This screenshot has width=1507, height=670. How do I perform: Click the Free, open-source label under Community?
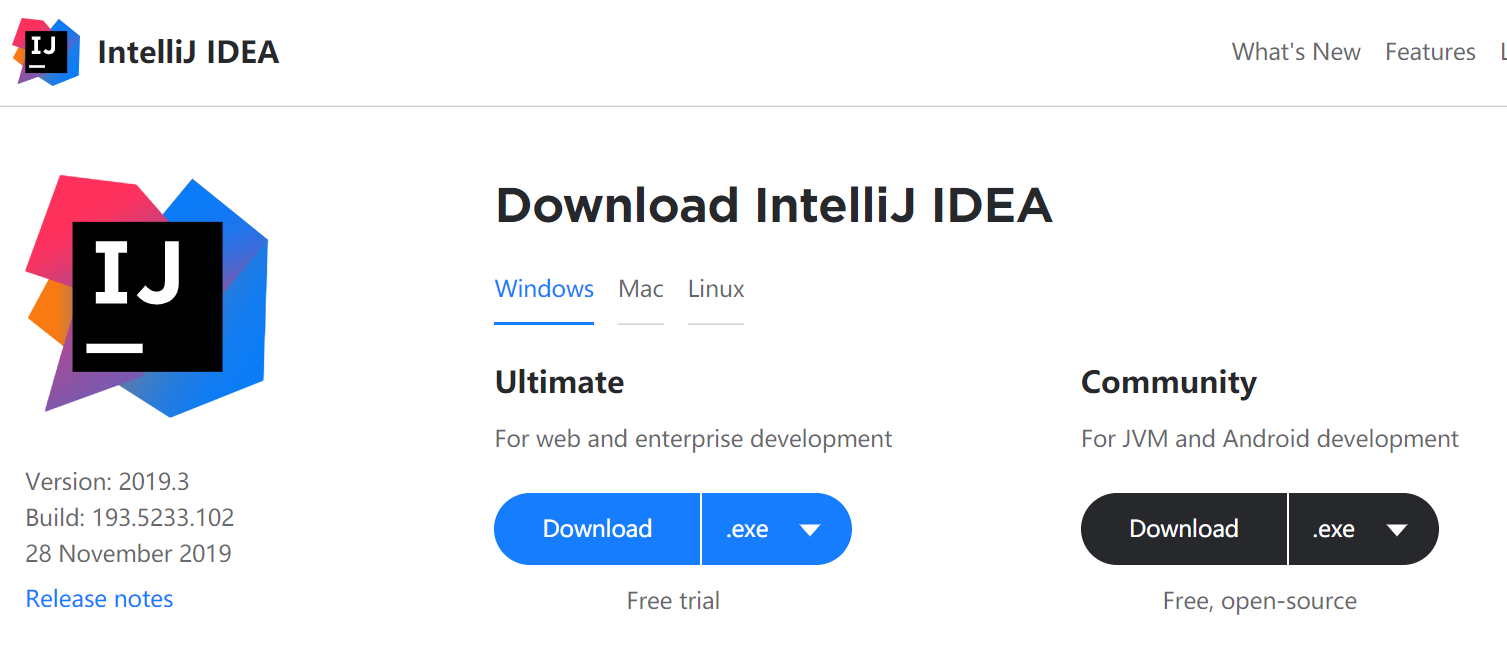(x=1259, y=601)
